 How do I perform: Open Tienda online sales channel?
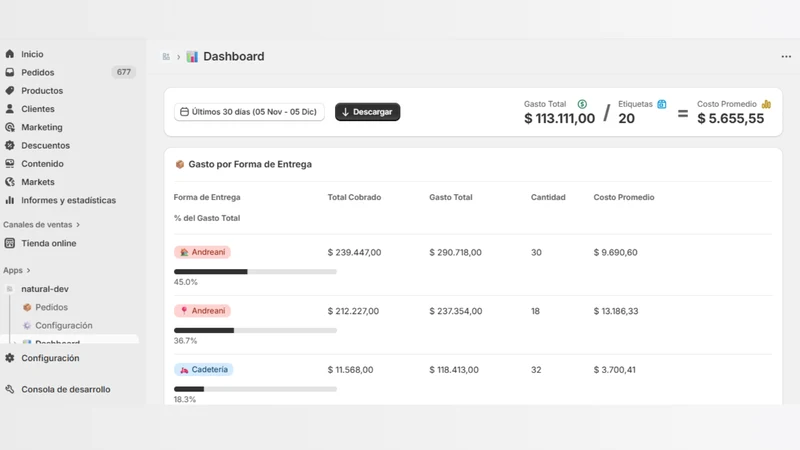pos(48,243)
